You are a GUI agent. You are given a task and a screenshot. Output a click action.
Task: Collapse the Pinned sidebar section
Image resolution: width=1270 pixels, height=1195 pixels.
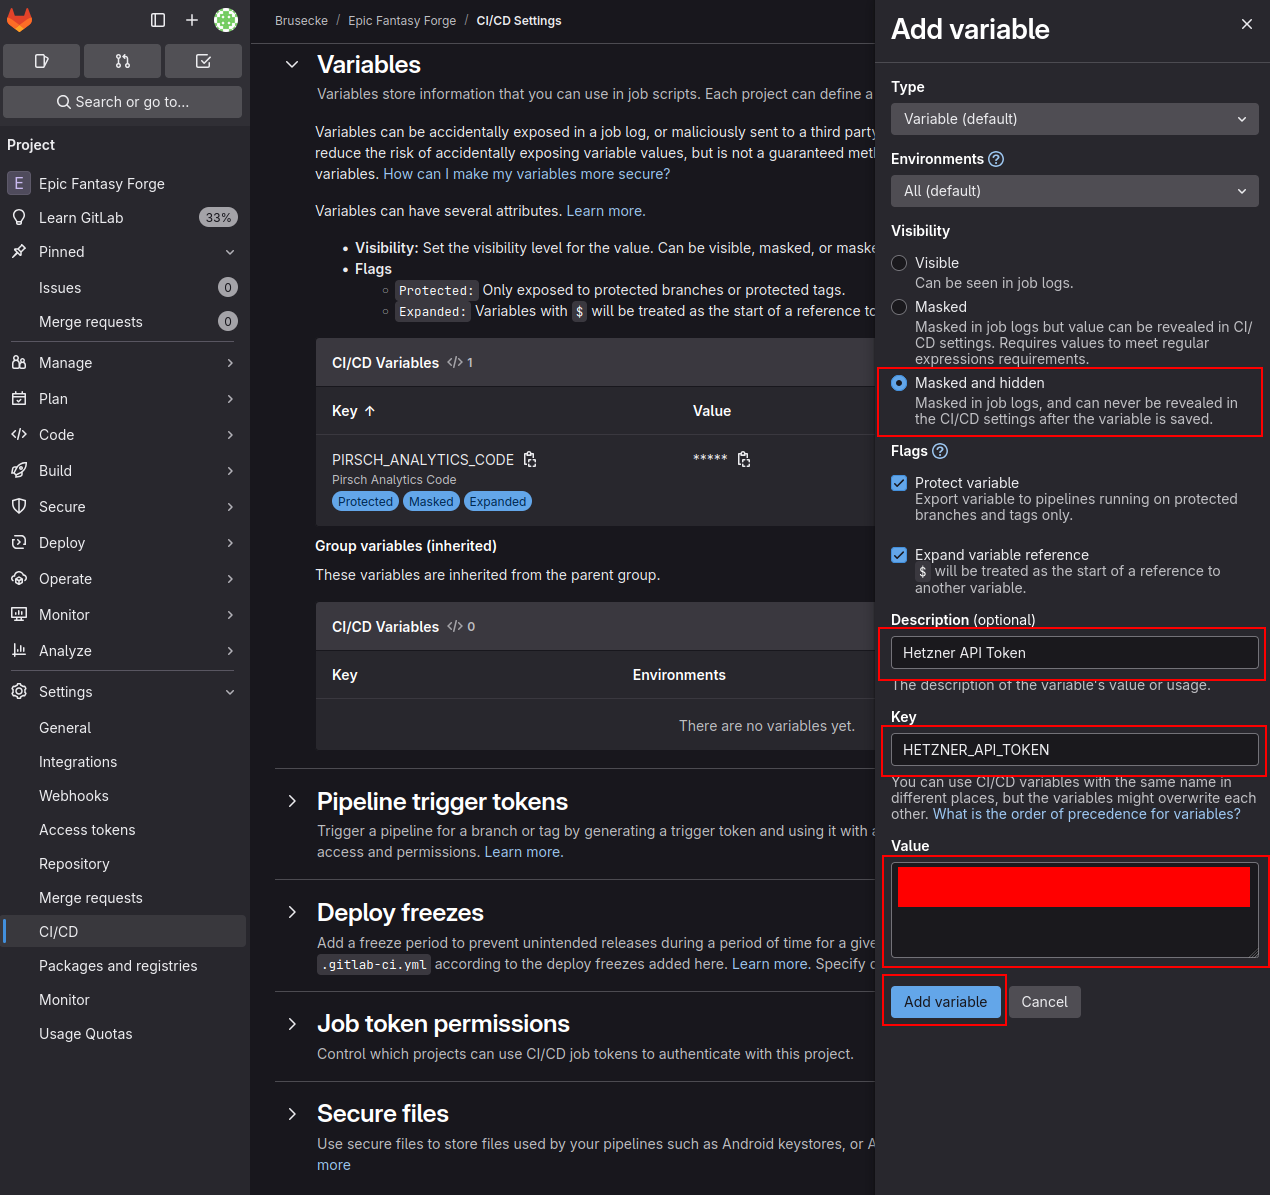point(122,252)
